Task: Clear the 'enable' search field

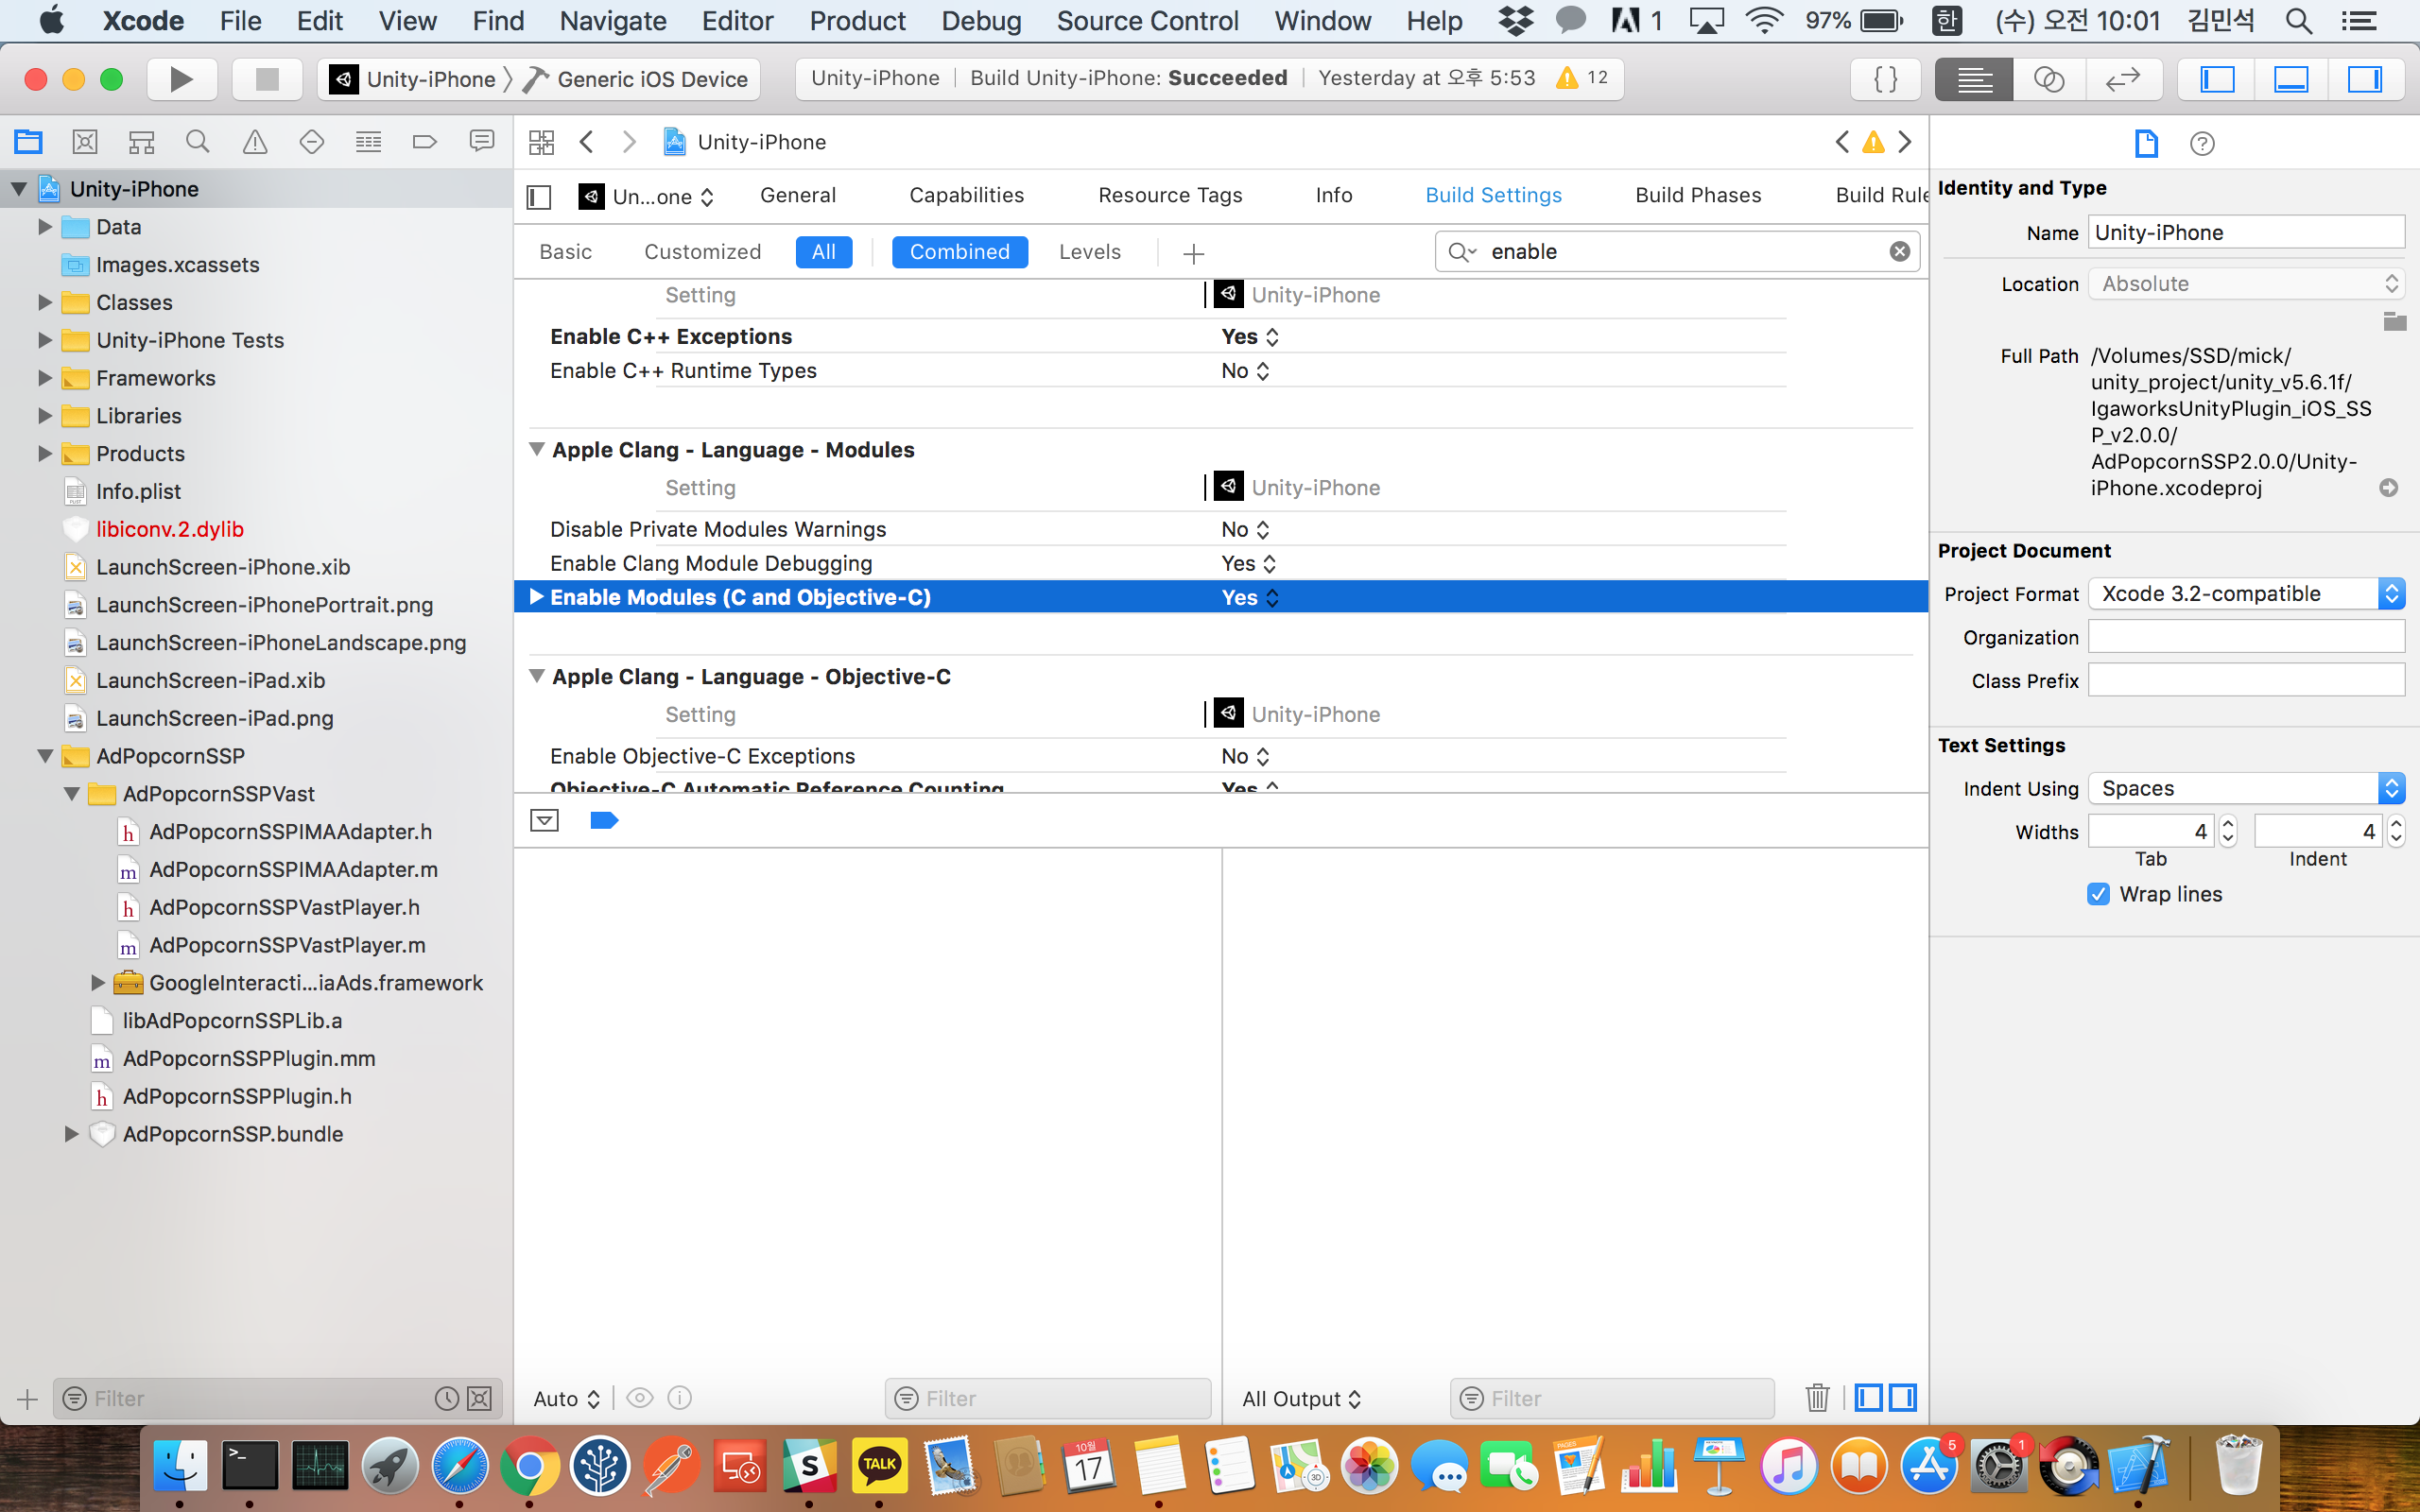Action: click(1899, 252)
